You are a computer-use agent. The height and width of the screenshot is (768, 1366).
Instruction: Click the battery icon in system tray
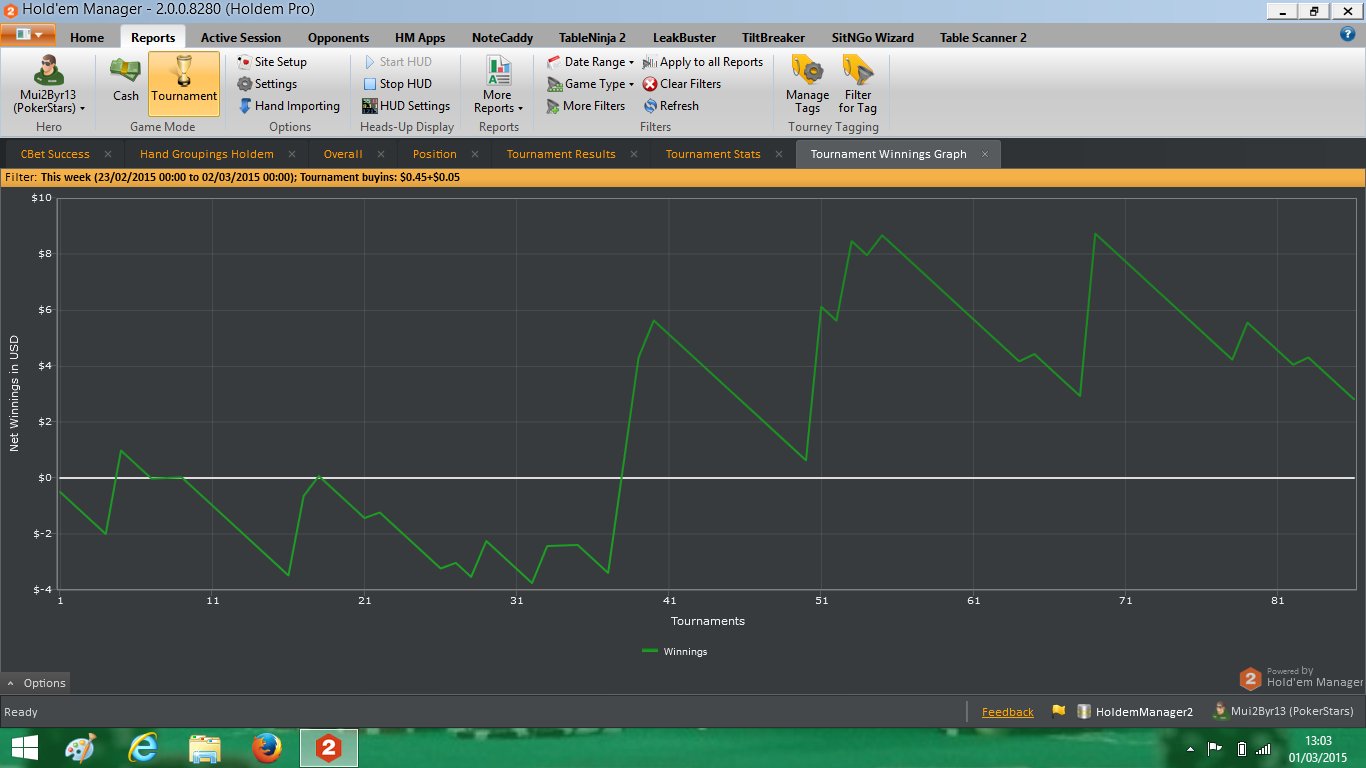coord(1241,748)
